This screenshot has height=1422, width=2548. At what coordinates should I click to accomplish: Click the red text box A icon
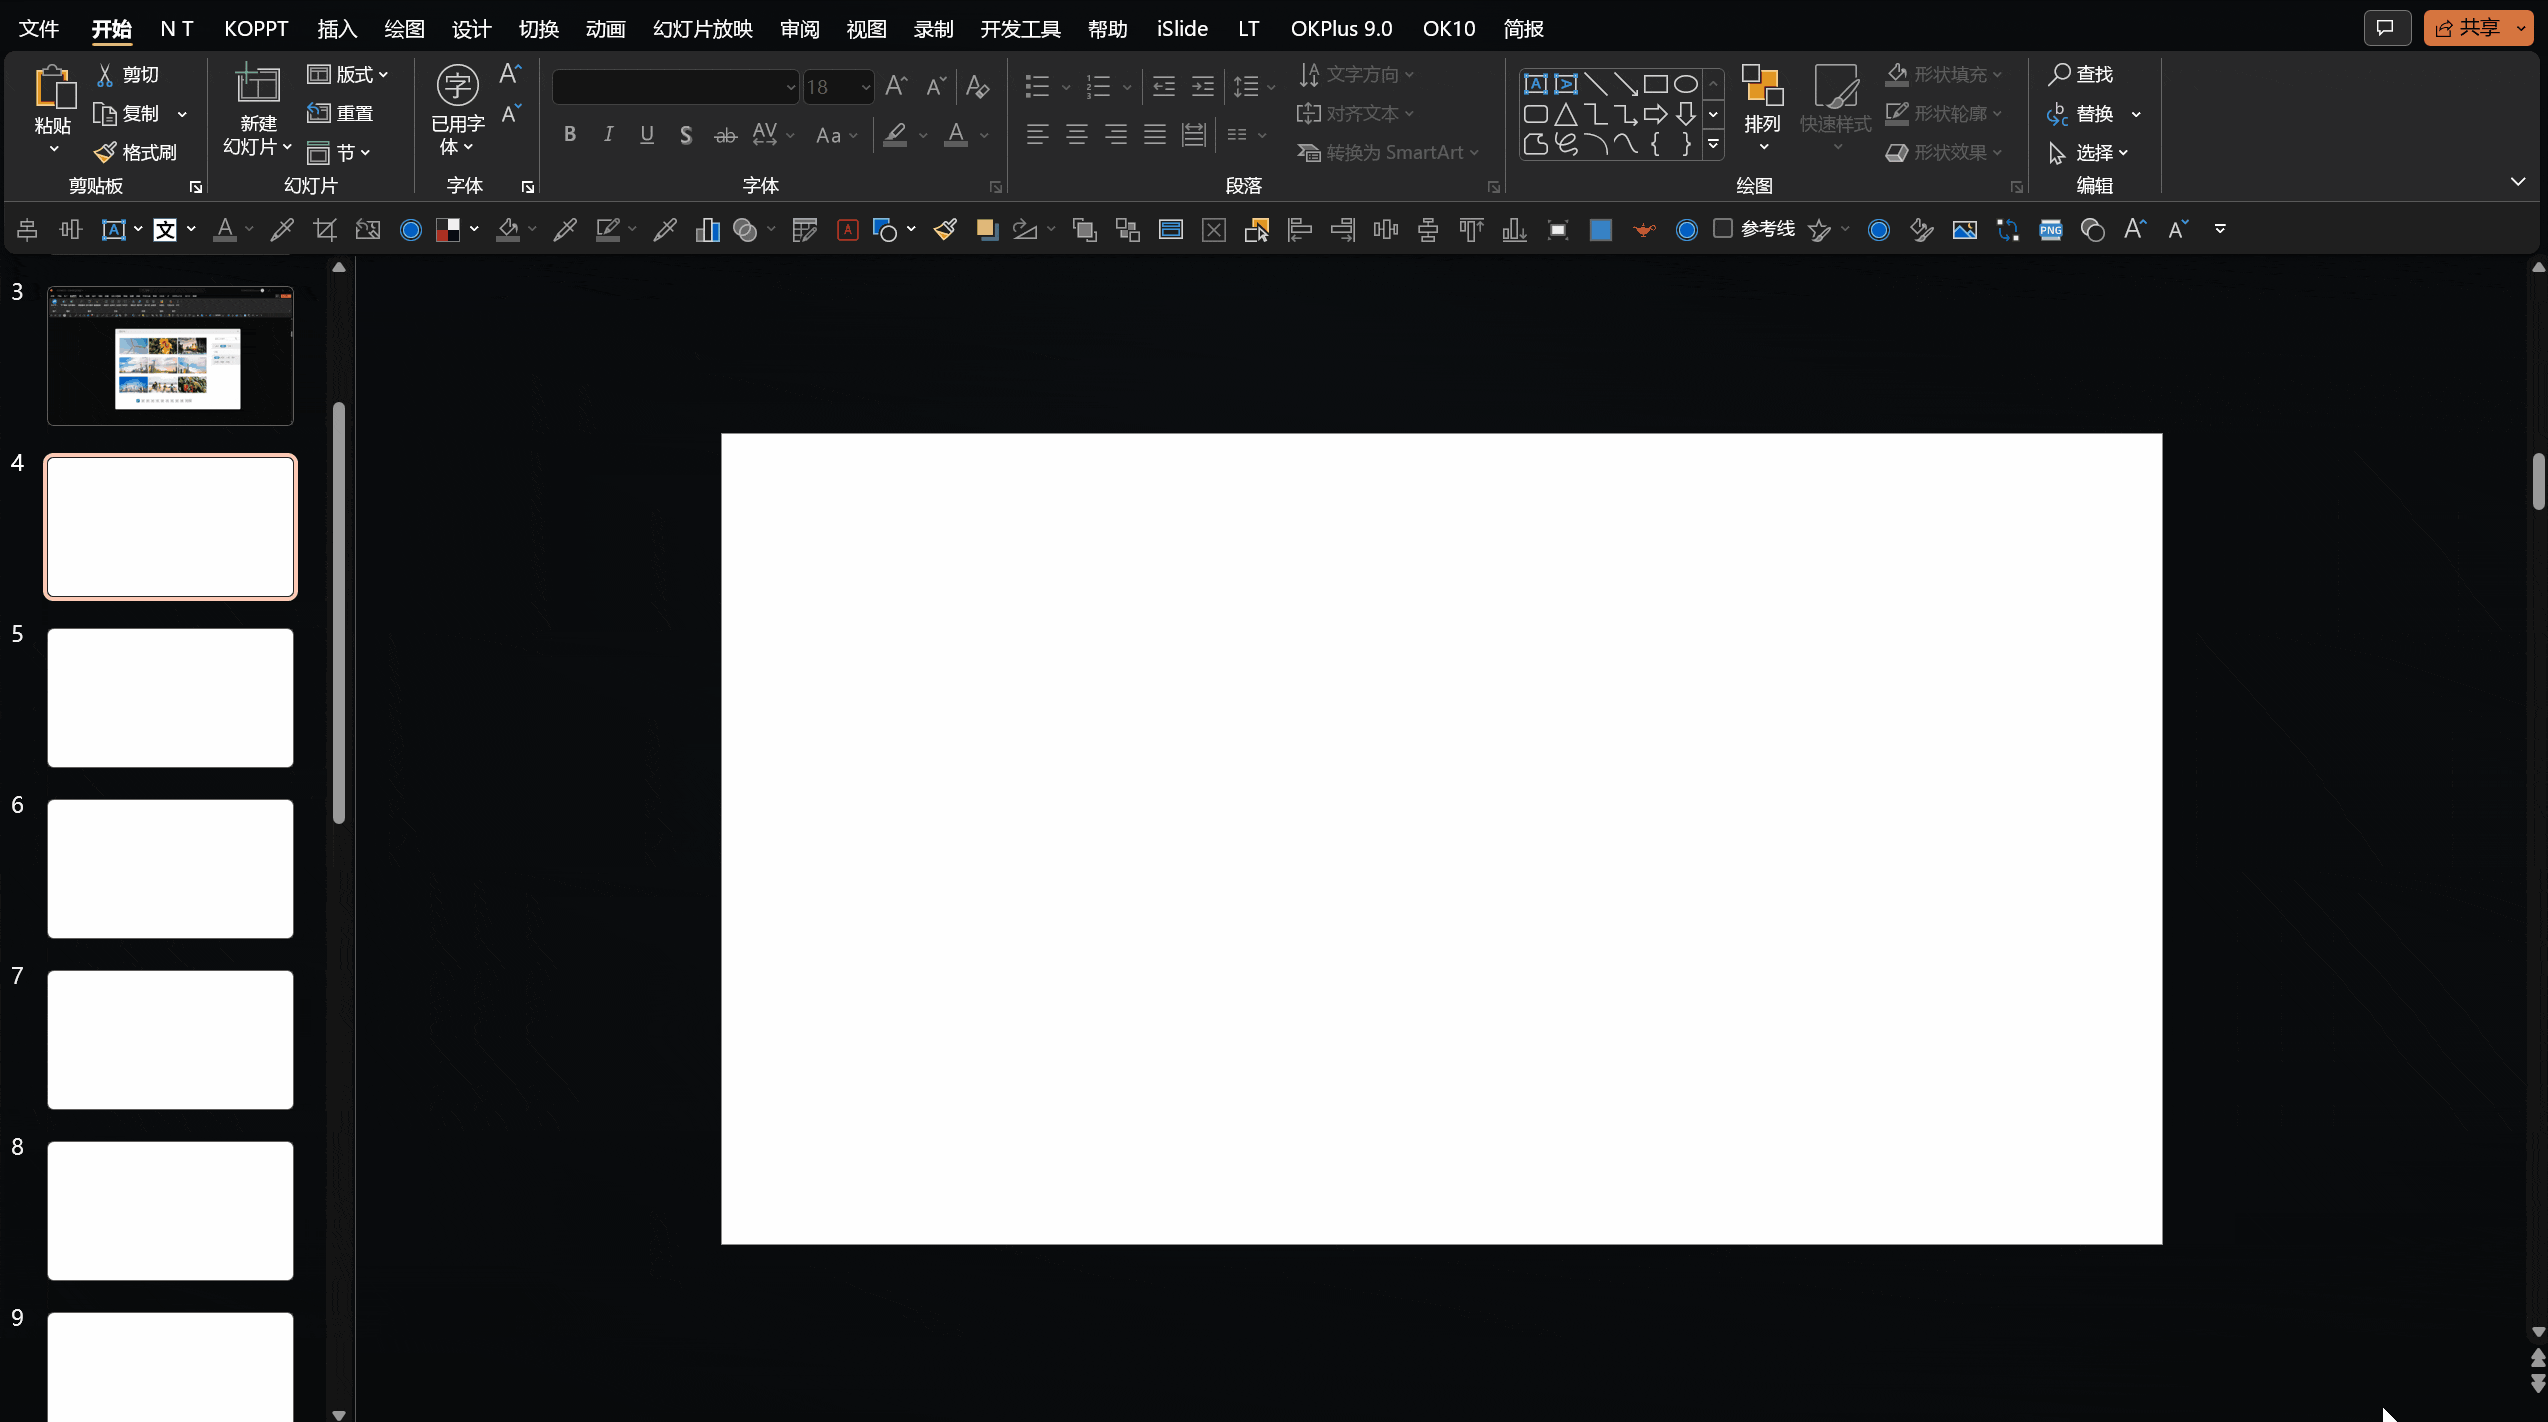point(848,230)
